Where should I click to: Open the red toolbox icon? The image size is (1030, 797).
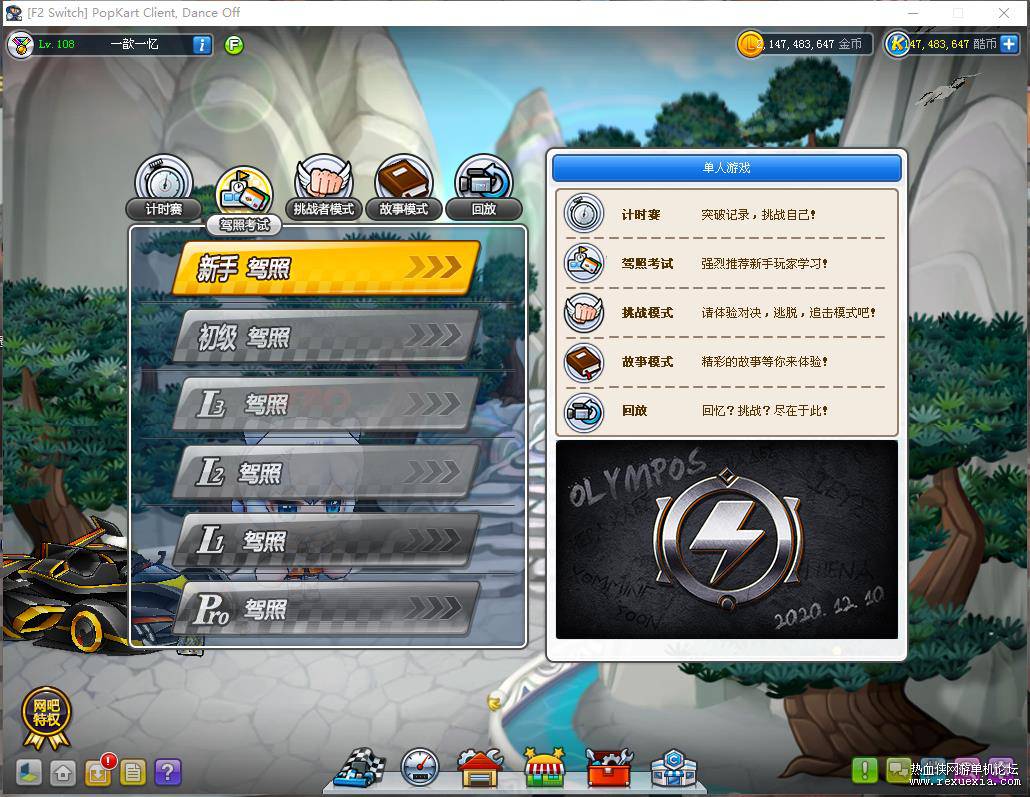(609, 767)
